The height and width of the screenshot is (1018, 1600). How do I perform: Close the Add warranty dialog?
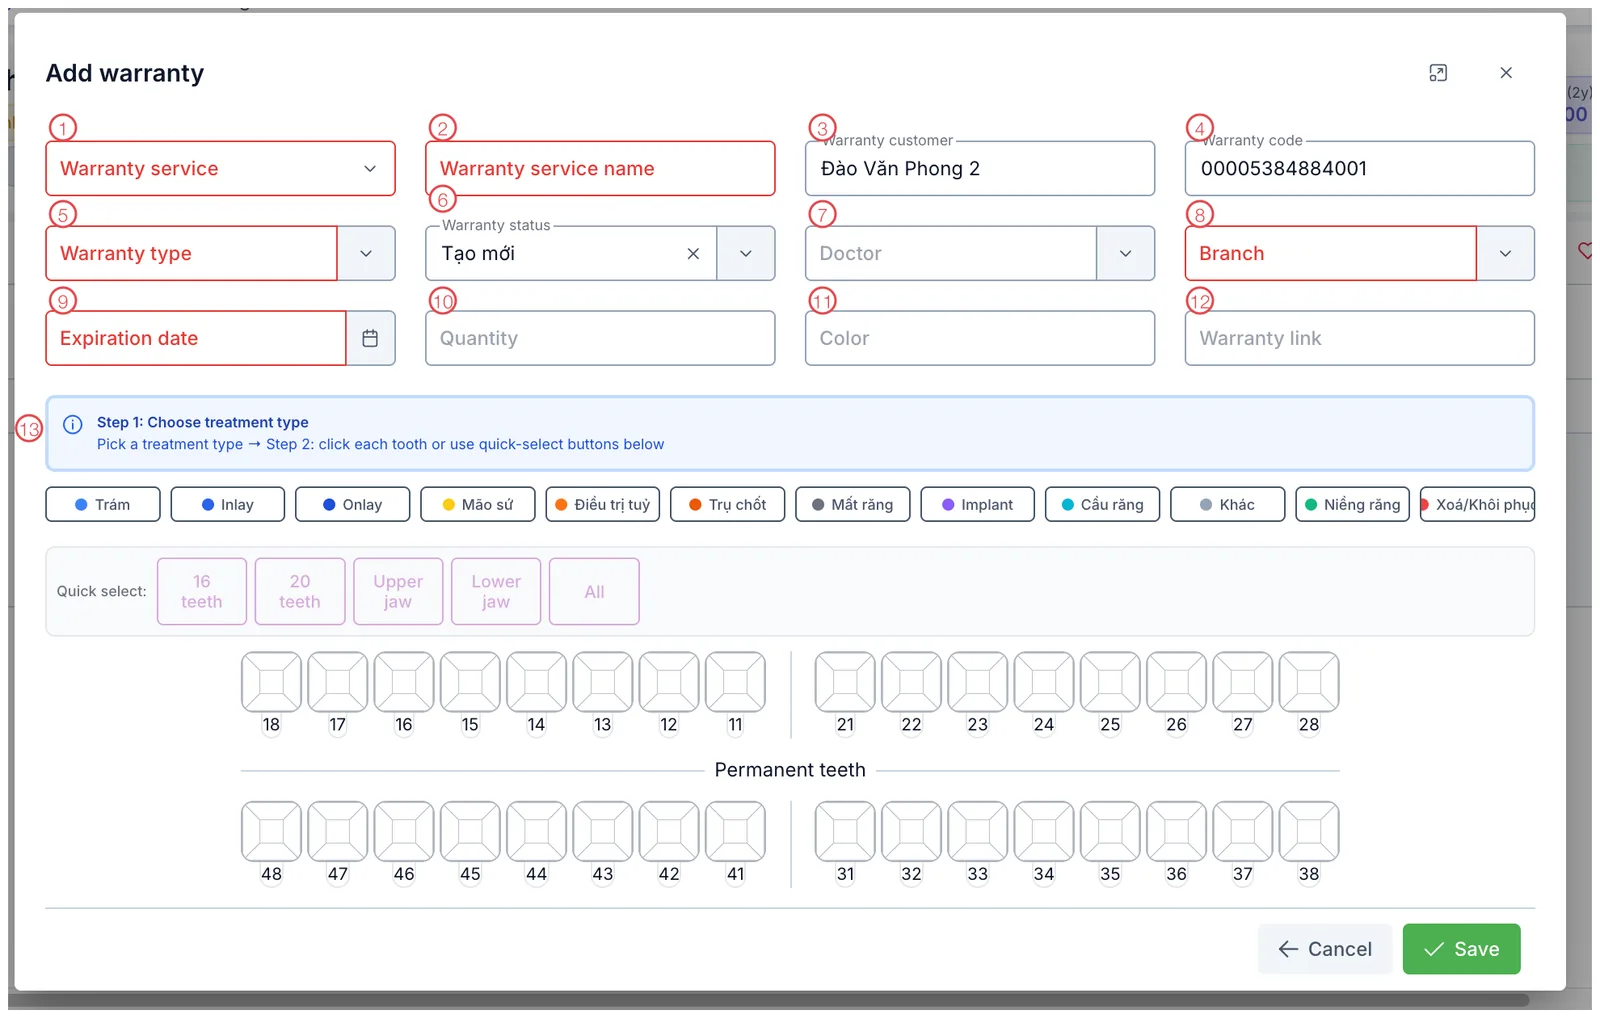pos(1506,73)
